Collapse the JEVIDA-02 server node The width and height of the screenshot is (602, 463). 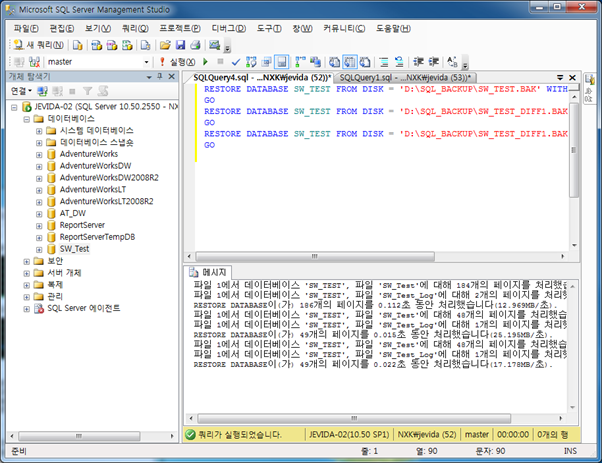click(x=15, y=107)
